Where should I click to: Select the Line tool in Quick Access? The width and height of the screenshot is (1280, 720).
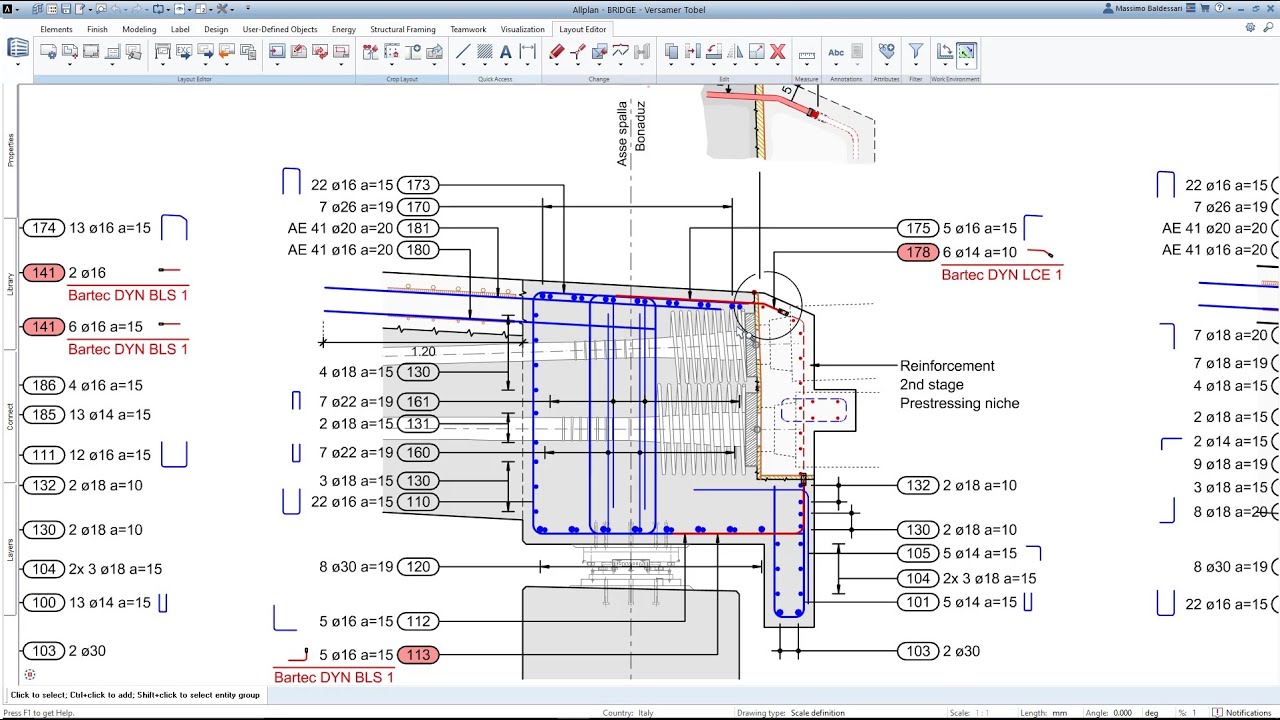pyautogui.click(x=463, y=51)
